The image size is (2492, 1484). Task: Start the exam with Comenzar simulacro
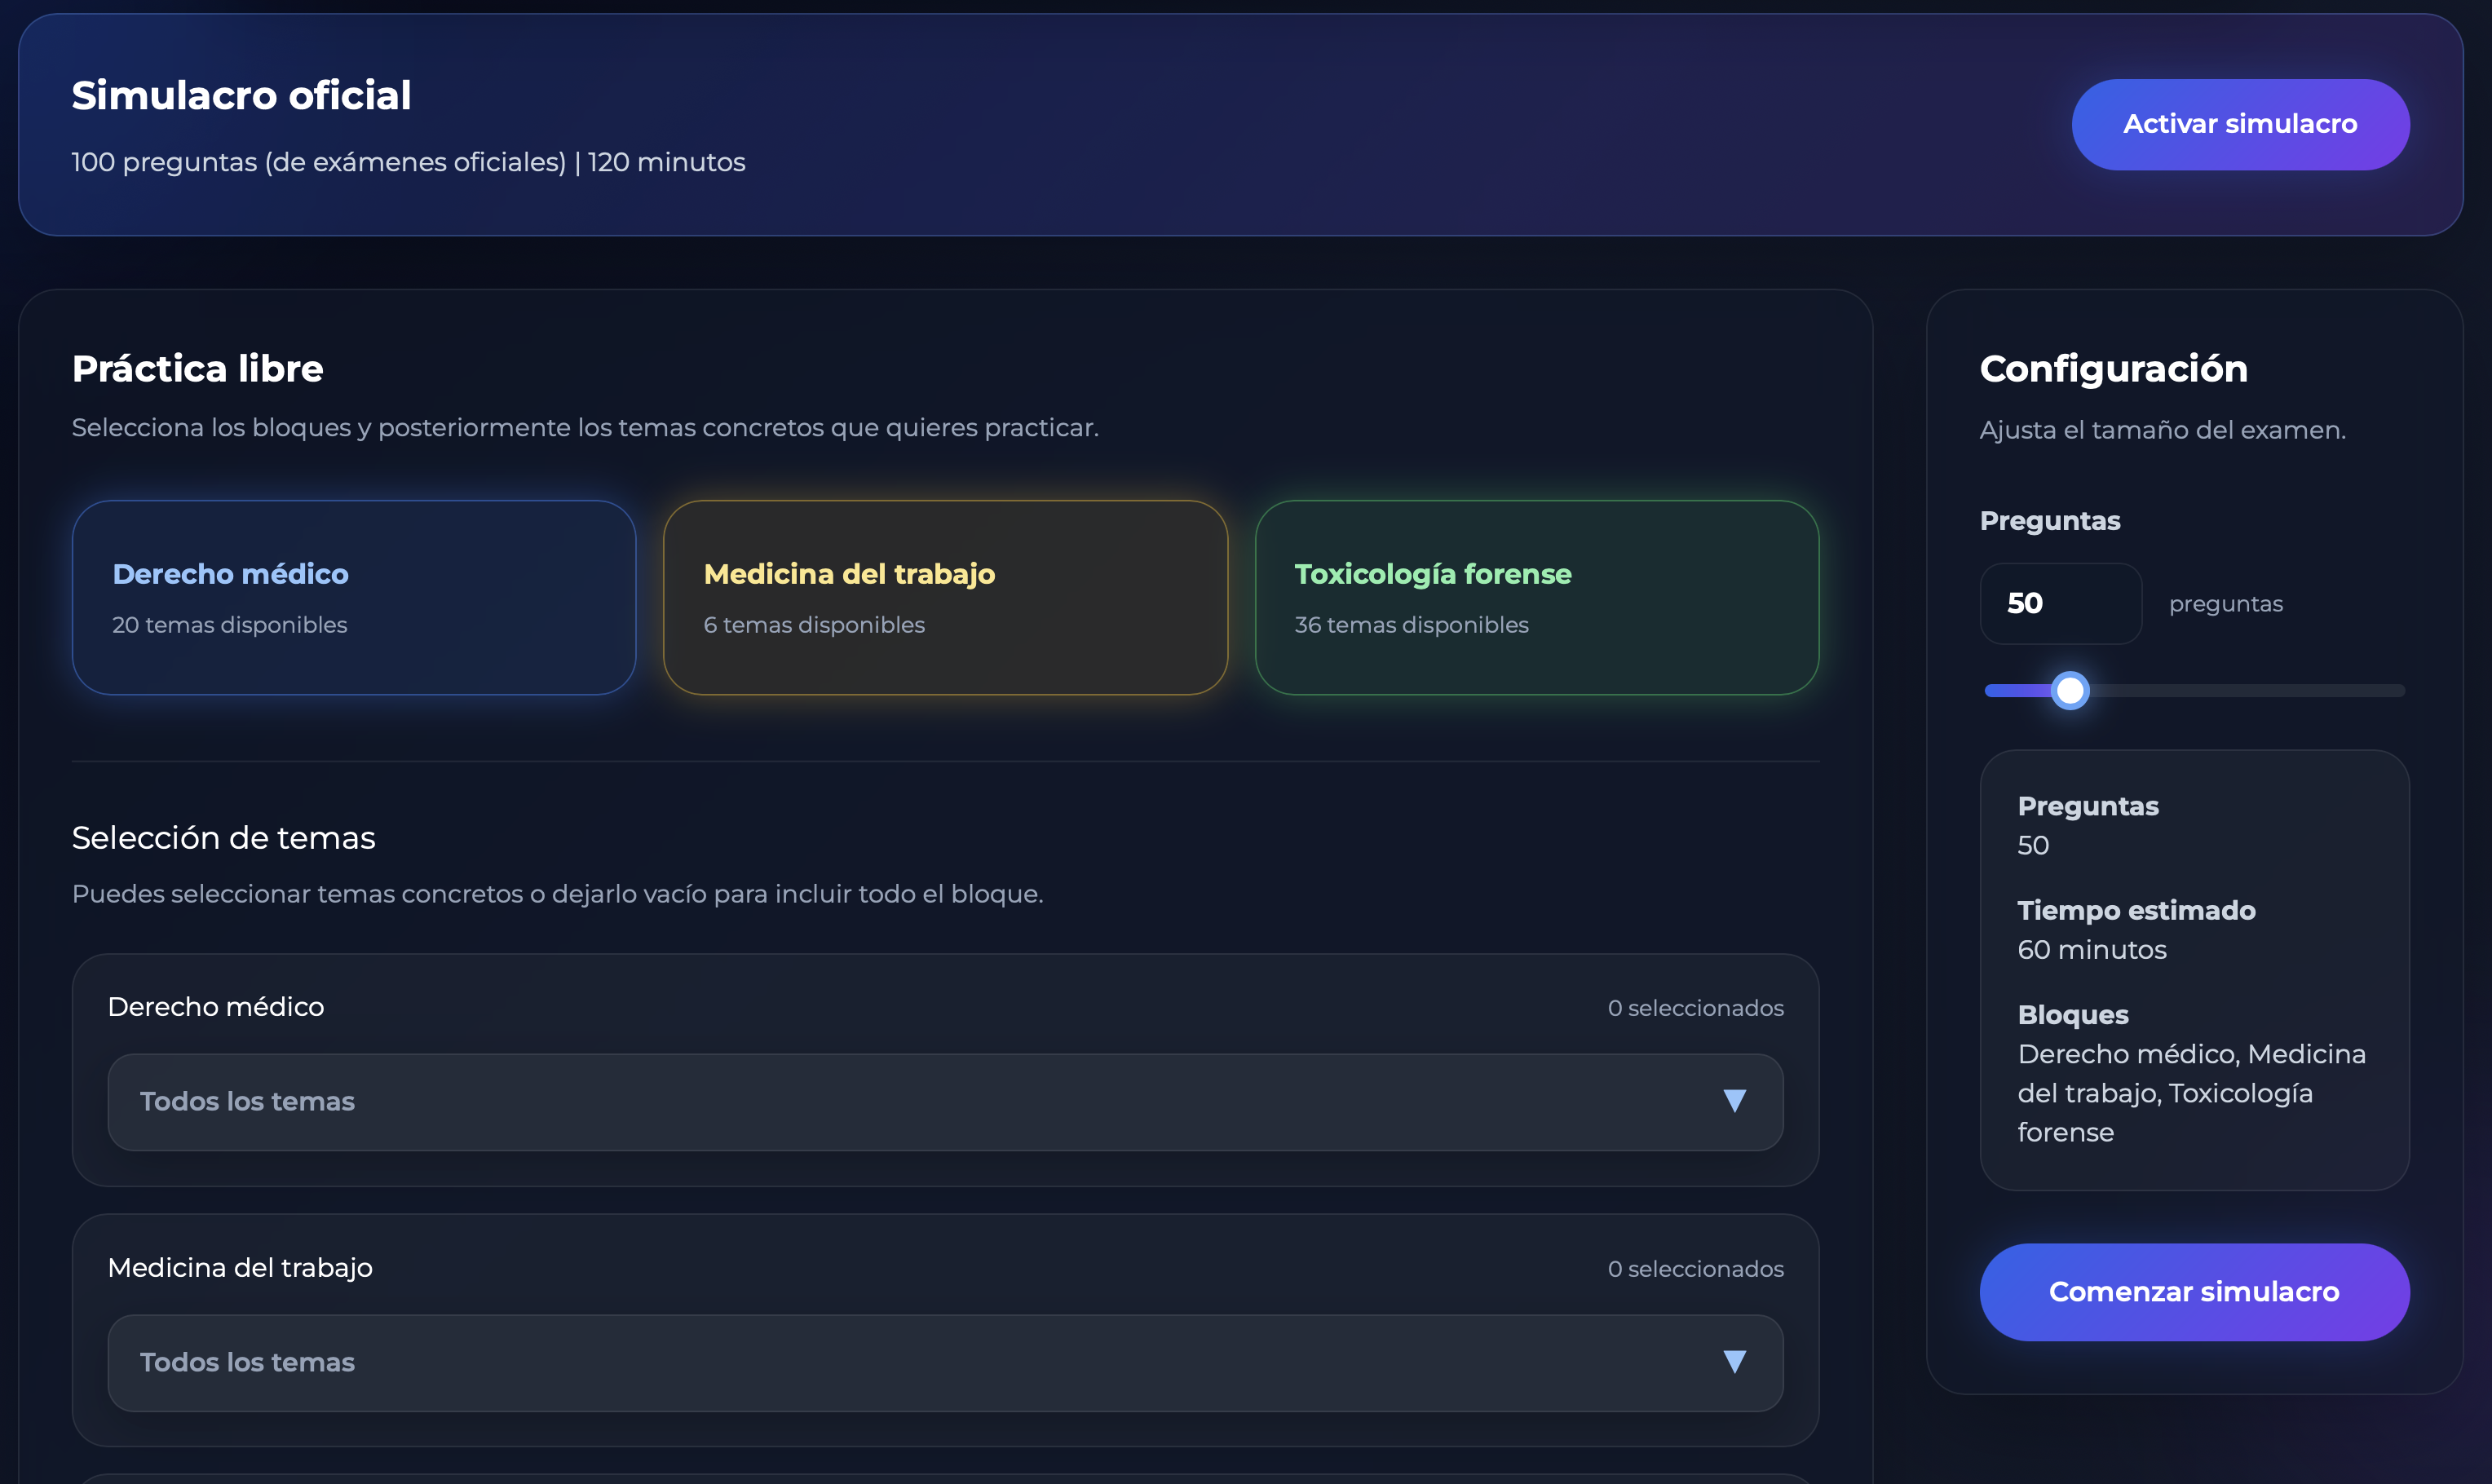coord(2194,1291)
